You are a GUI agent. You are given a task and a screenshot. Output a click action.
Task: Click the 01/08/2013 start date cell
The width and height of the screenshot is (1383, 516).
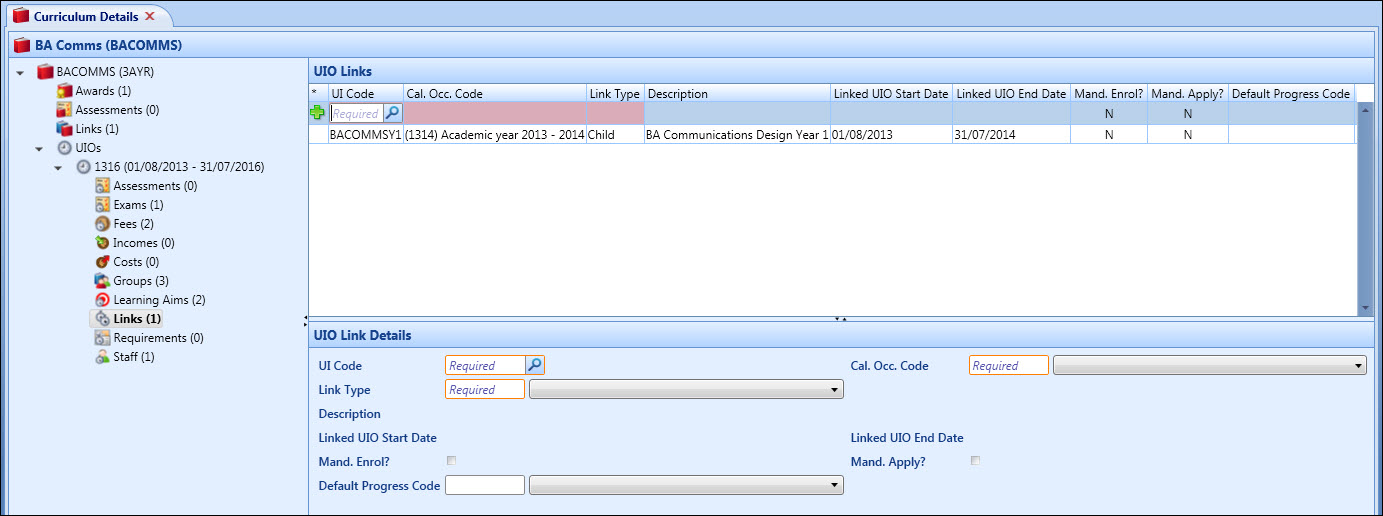[x=891, y=134]
